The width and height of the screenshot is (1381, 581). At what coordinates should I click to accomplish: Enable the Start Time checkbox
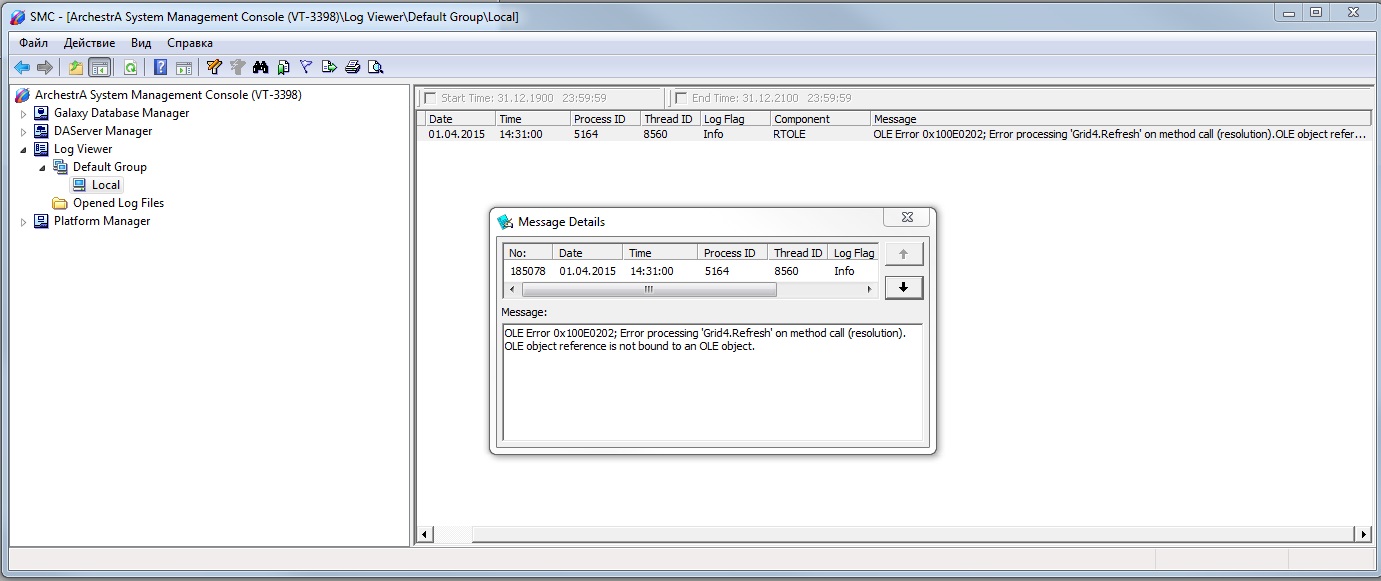(x=430, y=98)
